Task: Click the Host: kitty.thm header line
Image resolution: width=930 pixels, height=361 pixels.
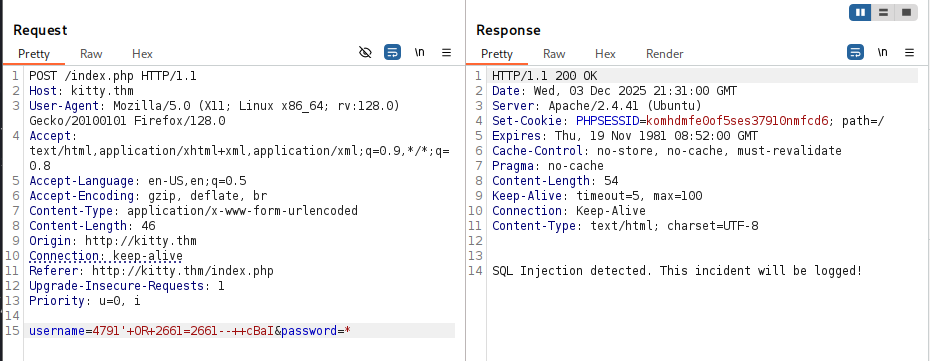Action: pyautogui.click(x=81, y=91)
